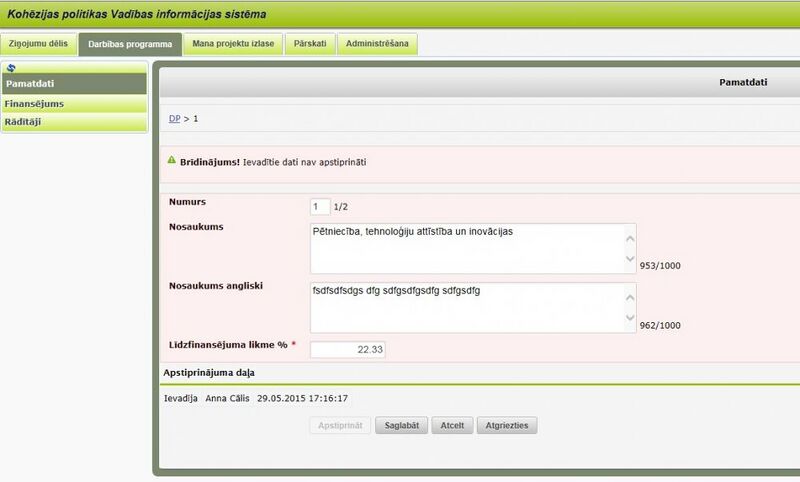Open Finansējums section in sidebar

point(74,103)
